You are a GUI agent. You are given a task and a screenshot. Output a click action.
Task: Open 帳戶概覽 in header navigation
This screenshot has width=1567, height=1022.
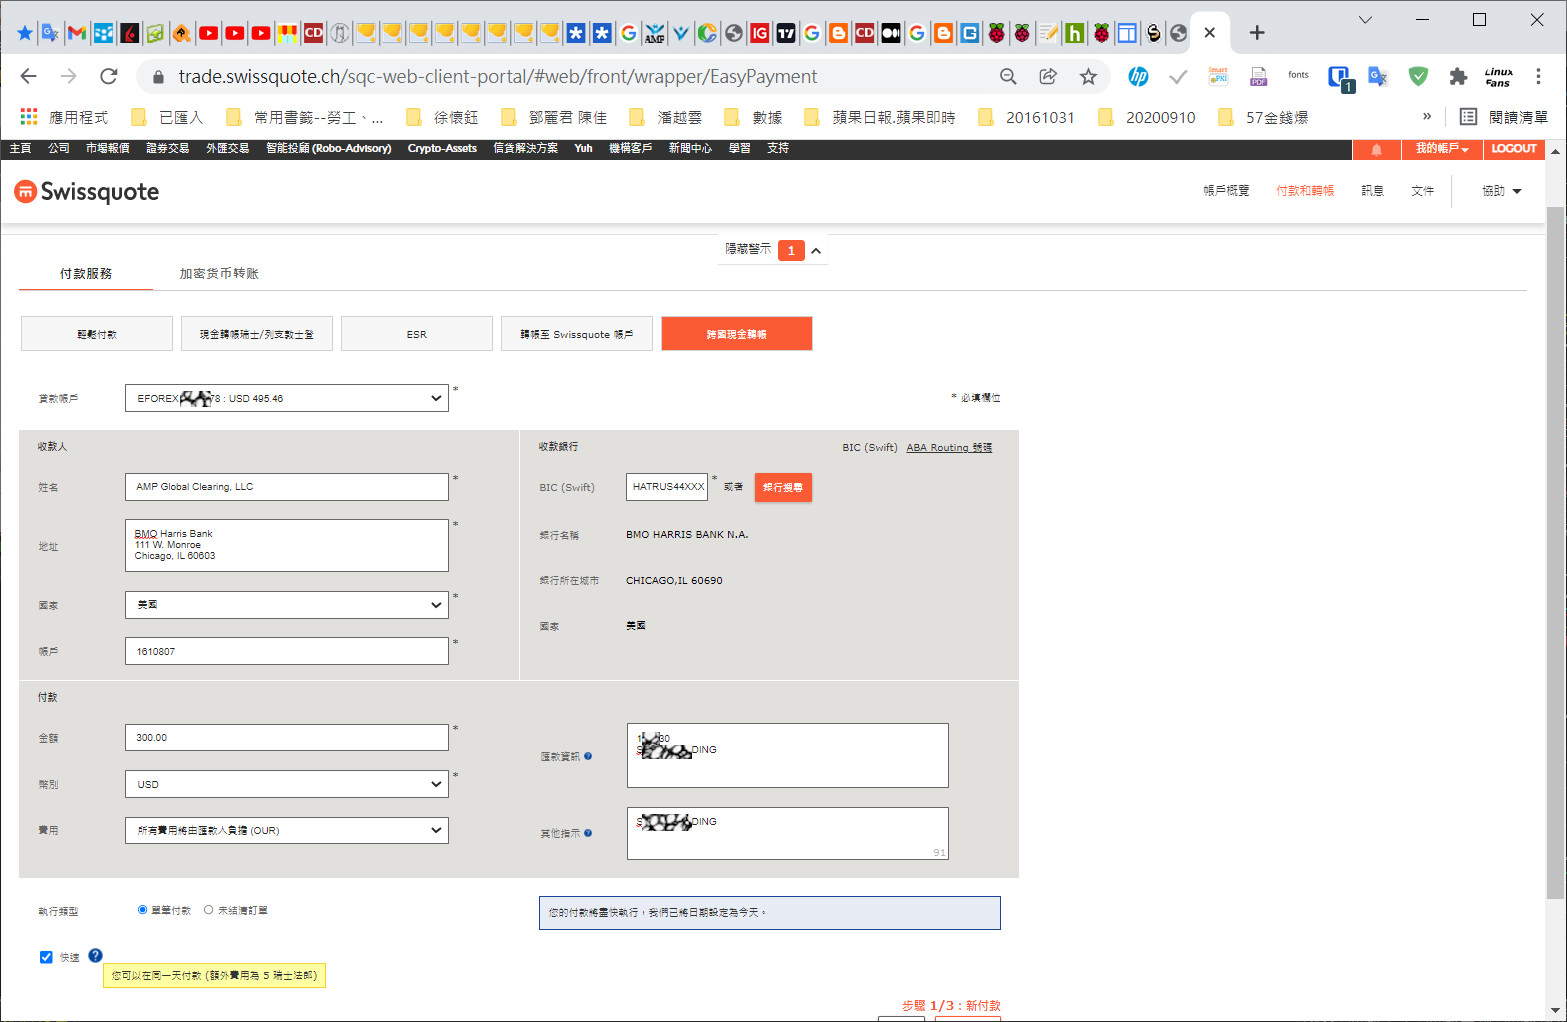click(x=1226, y=191)
